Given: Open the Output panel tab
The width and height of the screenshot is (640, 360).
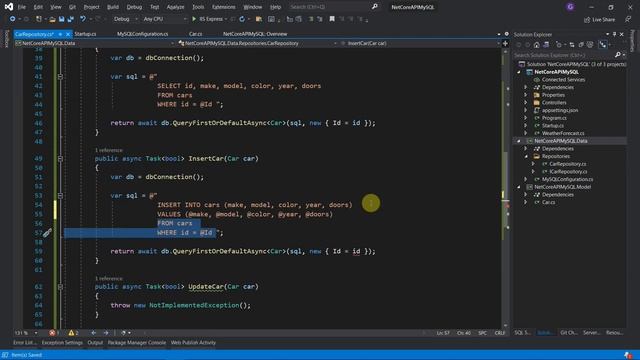Looking at the screenshot, I should (x=95, y=343).
